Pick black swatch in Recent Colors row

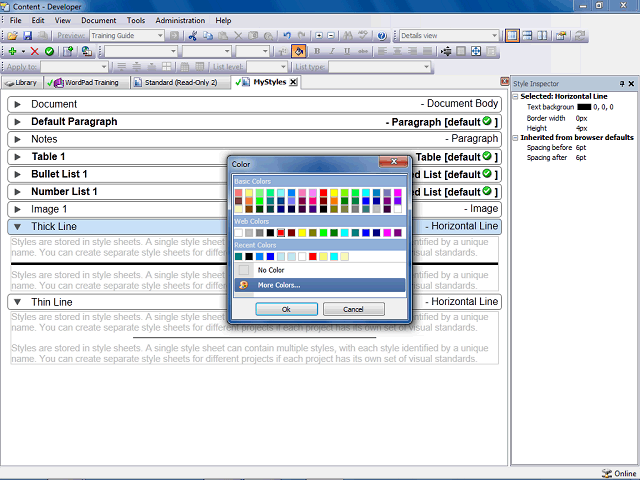[x=249, y=256]
